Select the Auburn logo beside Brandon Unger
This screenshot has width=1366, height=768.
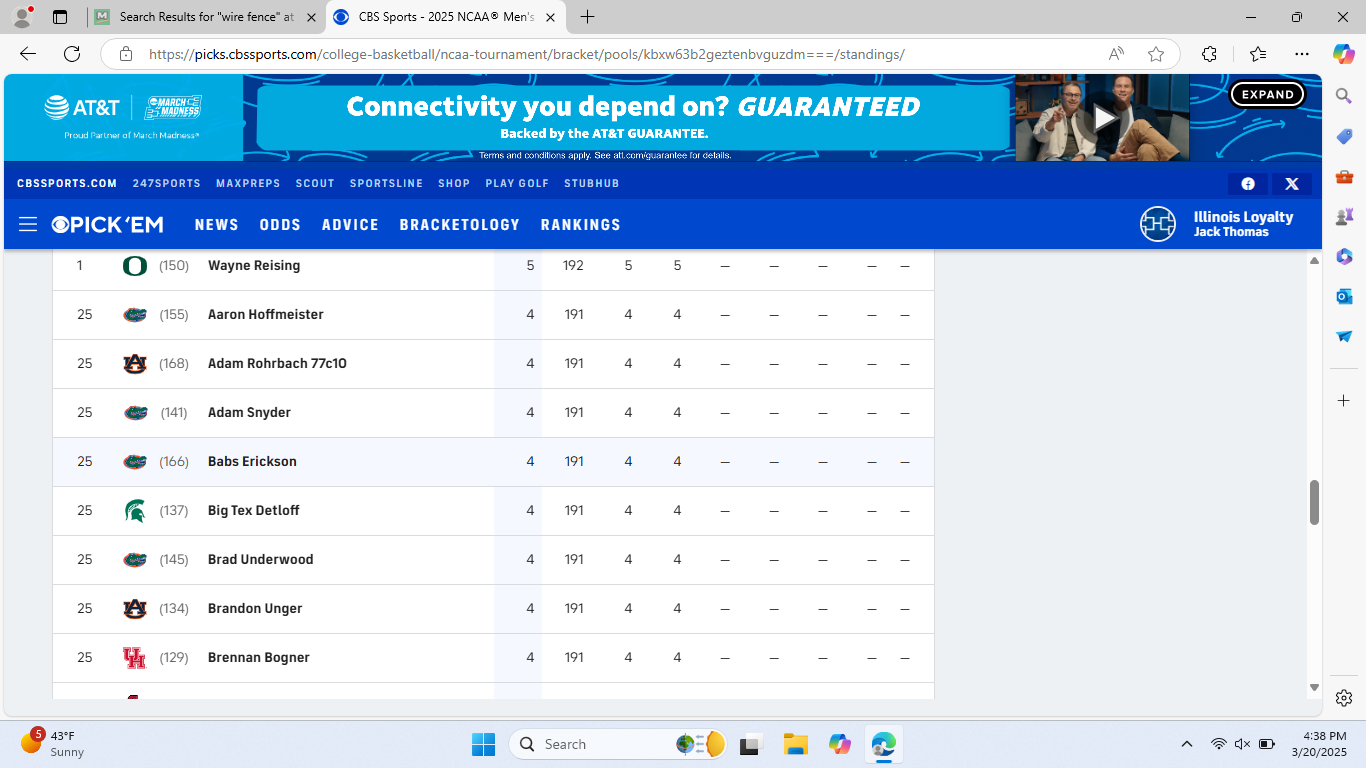134,608
